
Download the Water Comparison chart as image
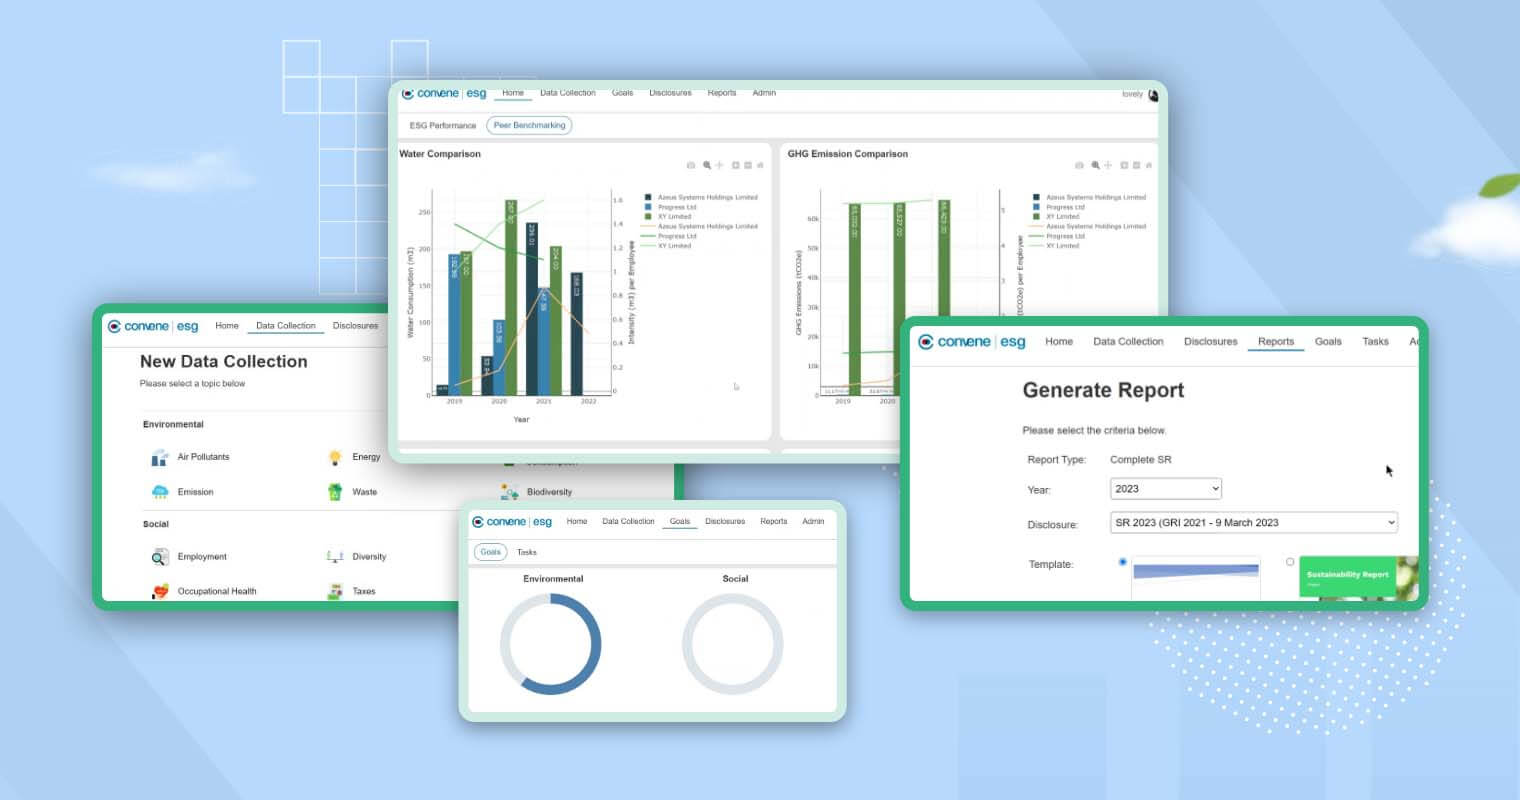click(691, 165)
